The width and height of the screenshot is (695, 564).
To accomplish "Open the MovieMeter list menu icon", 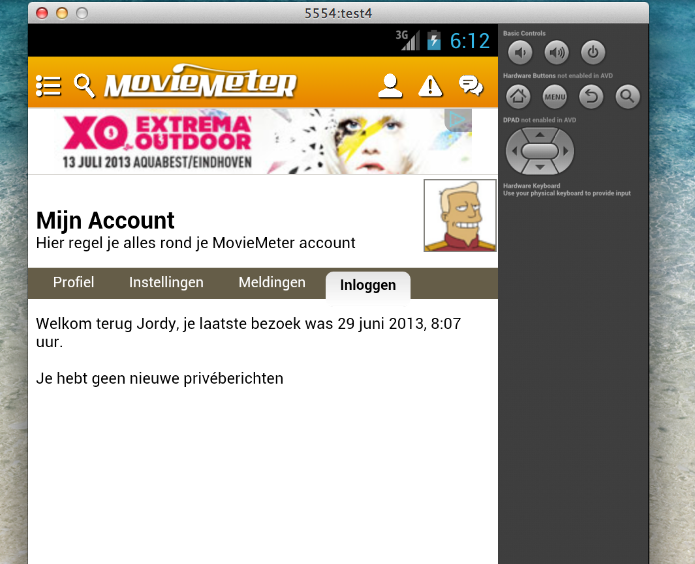I will [x=48, y=85].
